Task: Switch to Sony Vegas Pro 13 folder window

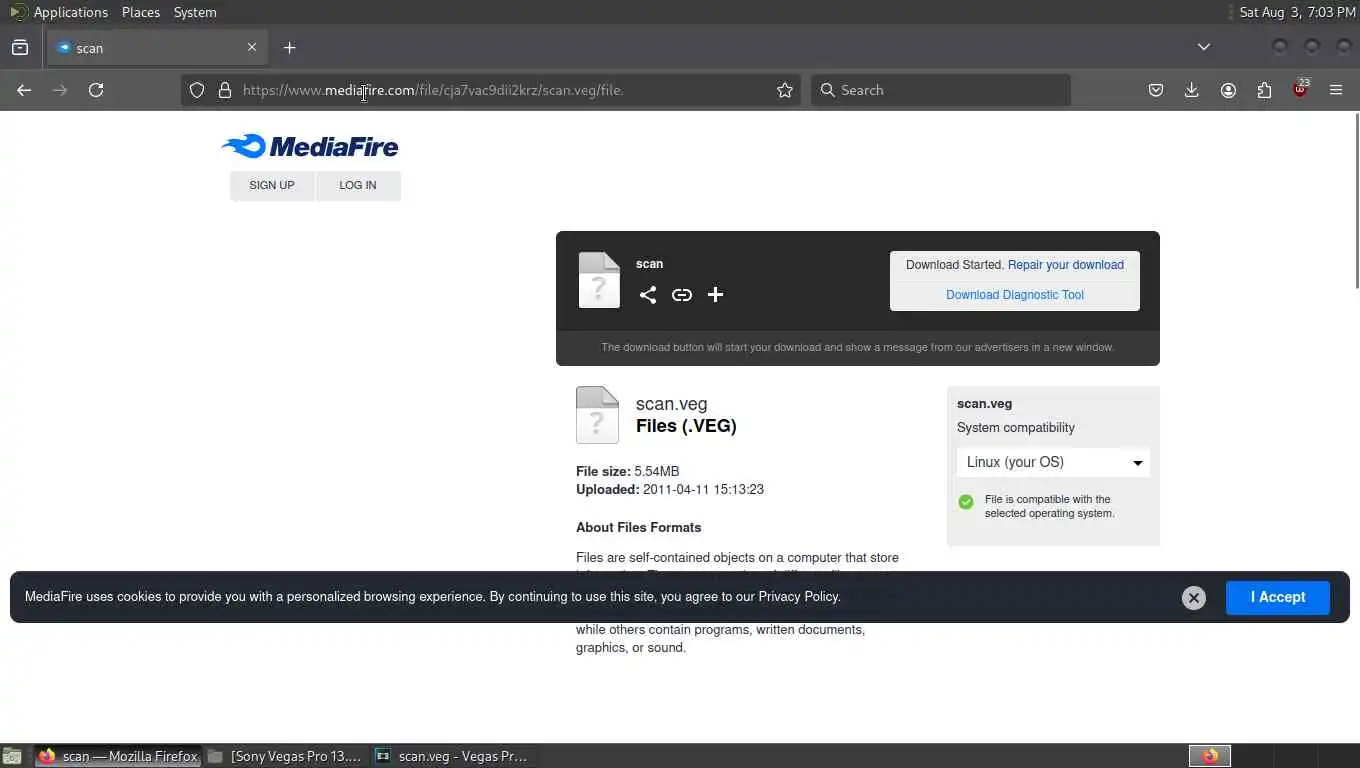Action: tap(286, 756)
